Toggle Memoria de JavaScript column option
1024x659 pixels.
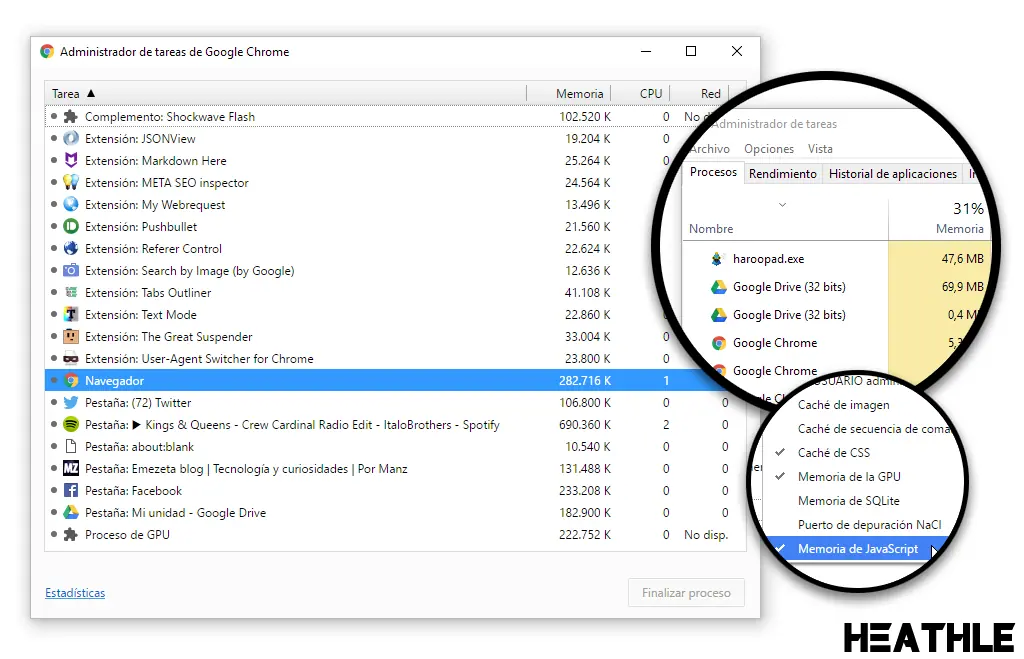pos(857,549)
